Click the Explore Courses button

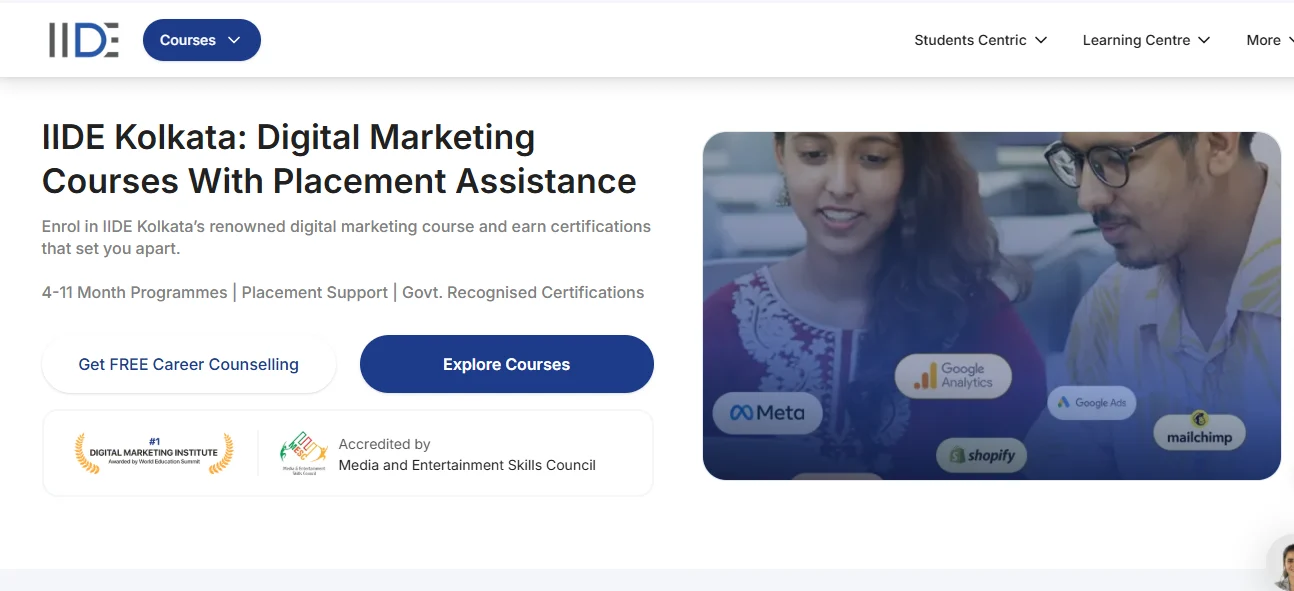506,364
